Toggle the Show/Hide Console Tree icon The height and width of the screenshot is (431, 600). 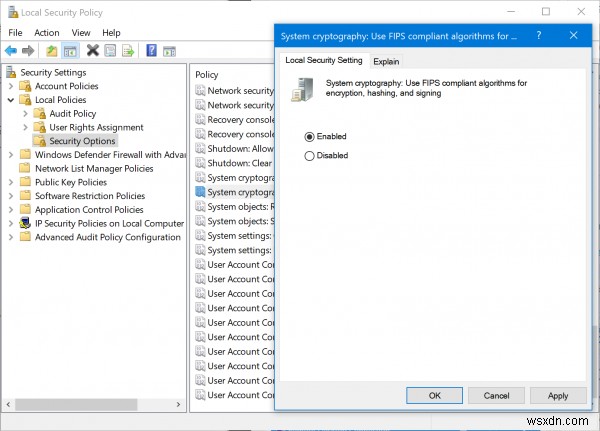click(x=71, y=50)
